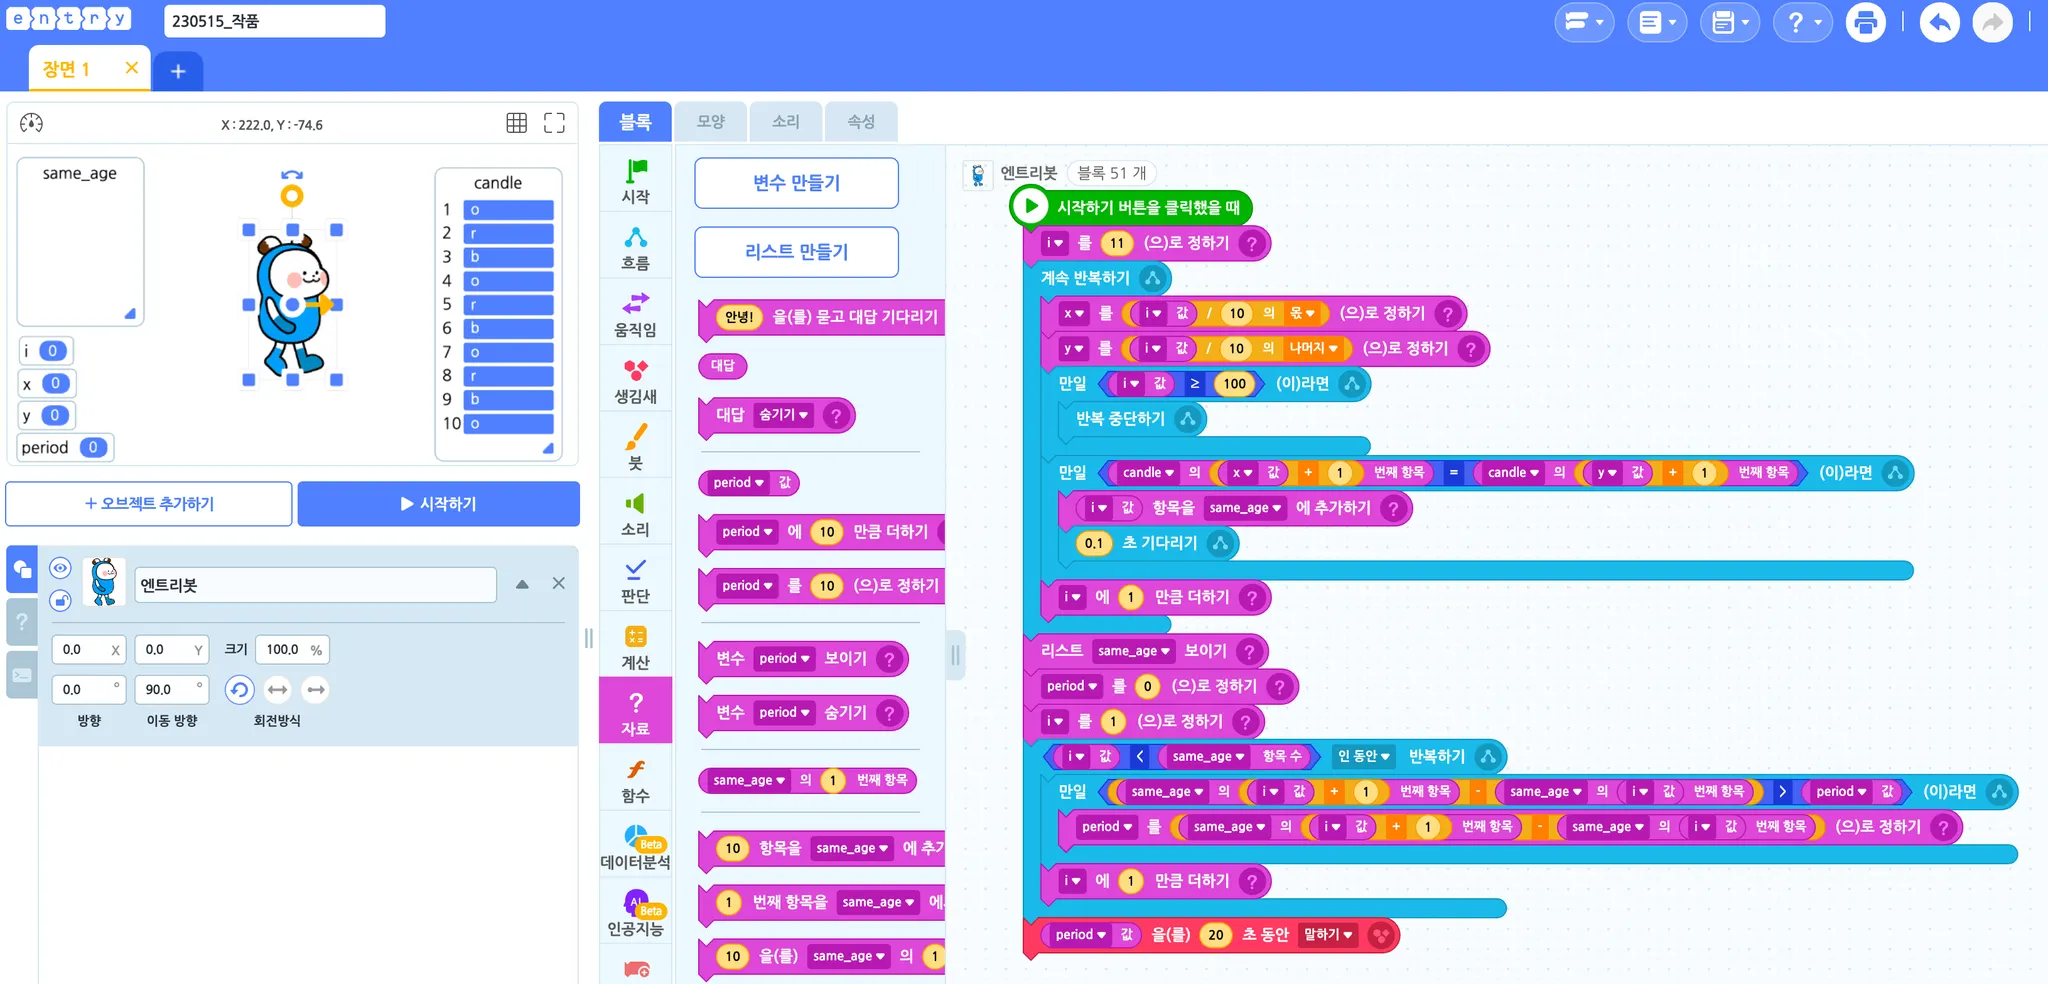Switch to the 모양 tab
Image resolution: width=2048 pixels, height=984 pixels.
pos(711,122)
